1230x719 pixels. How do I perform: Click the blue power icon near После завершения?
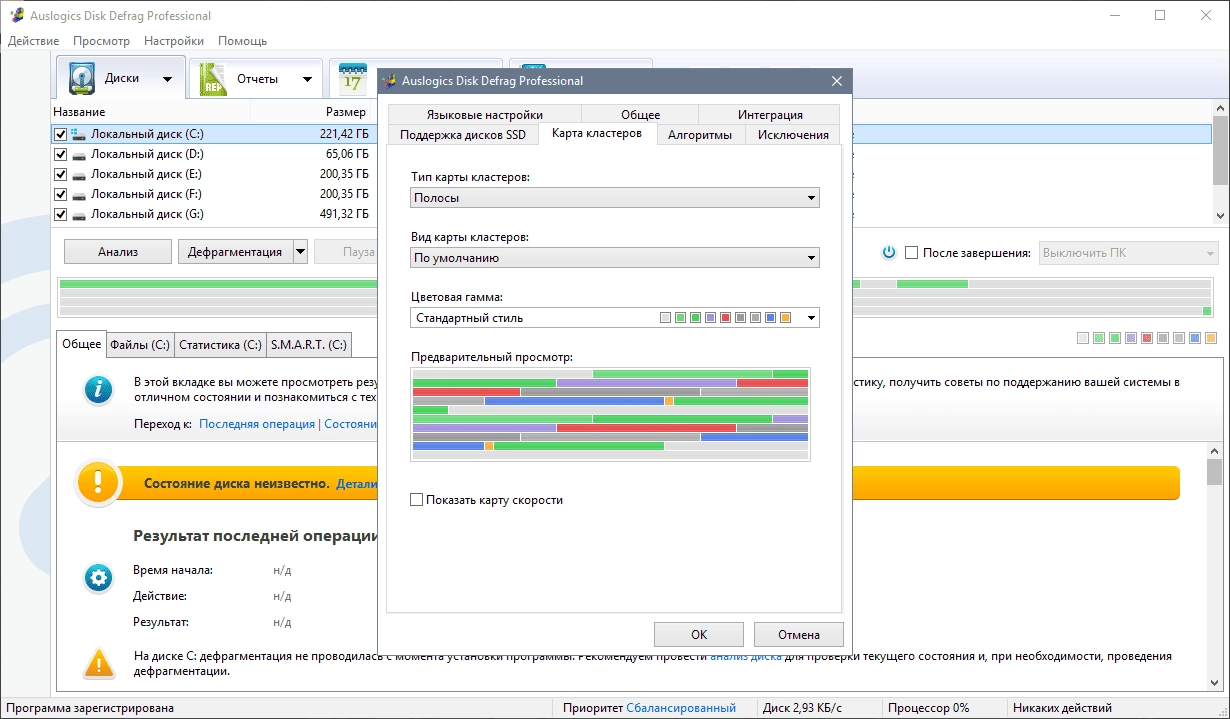tap(888, 252)
